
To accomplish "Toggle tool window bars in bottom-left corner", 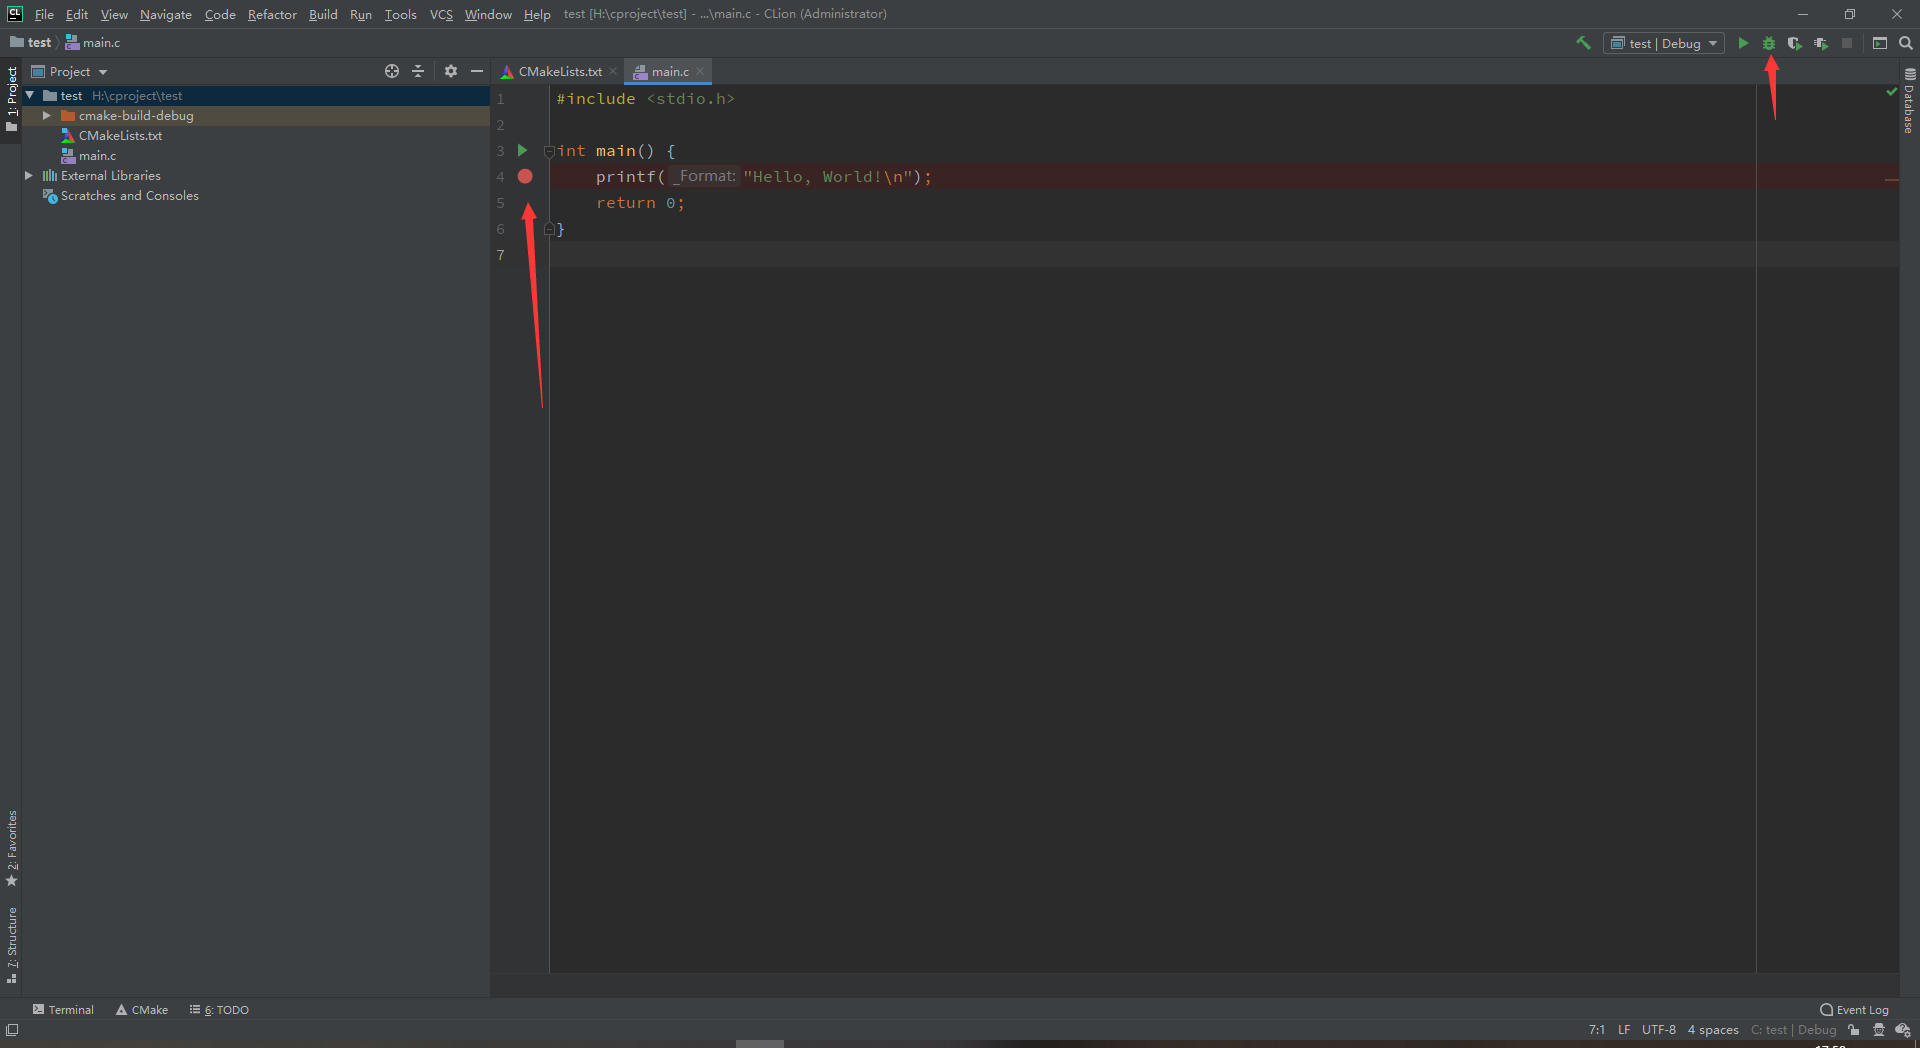I will tap(12, 1030).
